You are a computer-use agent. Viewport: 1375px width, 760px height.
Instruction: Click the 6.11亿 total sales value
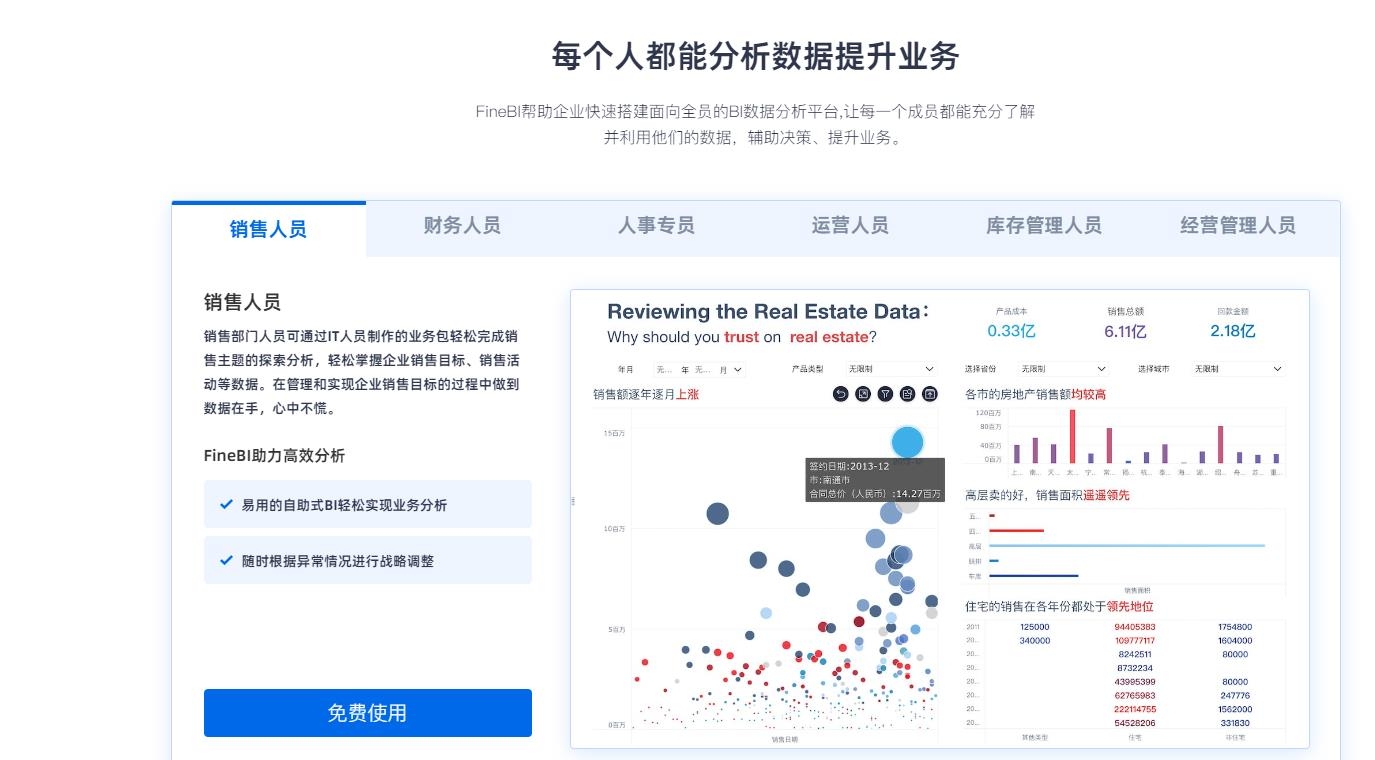1125,331
